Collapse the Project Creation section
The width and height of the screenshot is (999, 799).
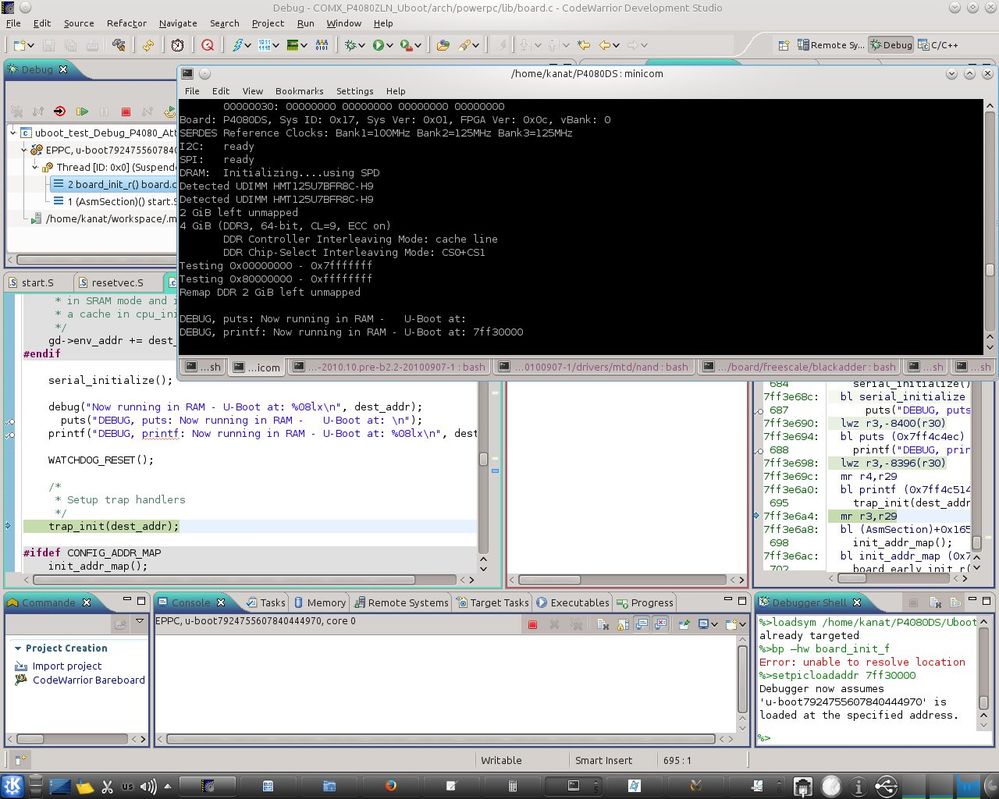pyautogui.click(x=20, y=648)
